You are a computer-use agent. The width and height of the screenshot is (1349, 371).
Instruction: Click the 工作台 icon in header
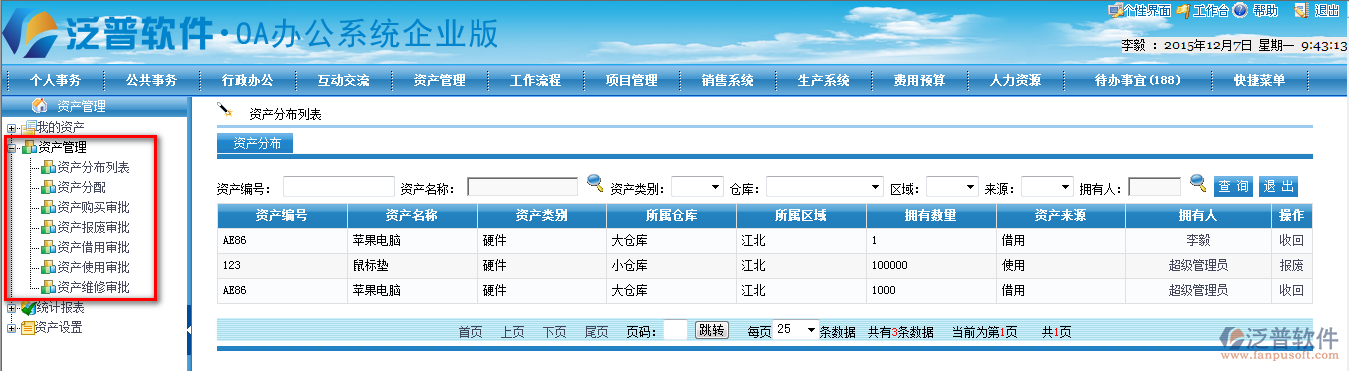[1183, 10]
